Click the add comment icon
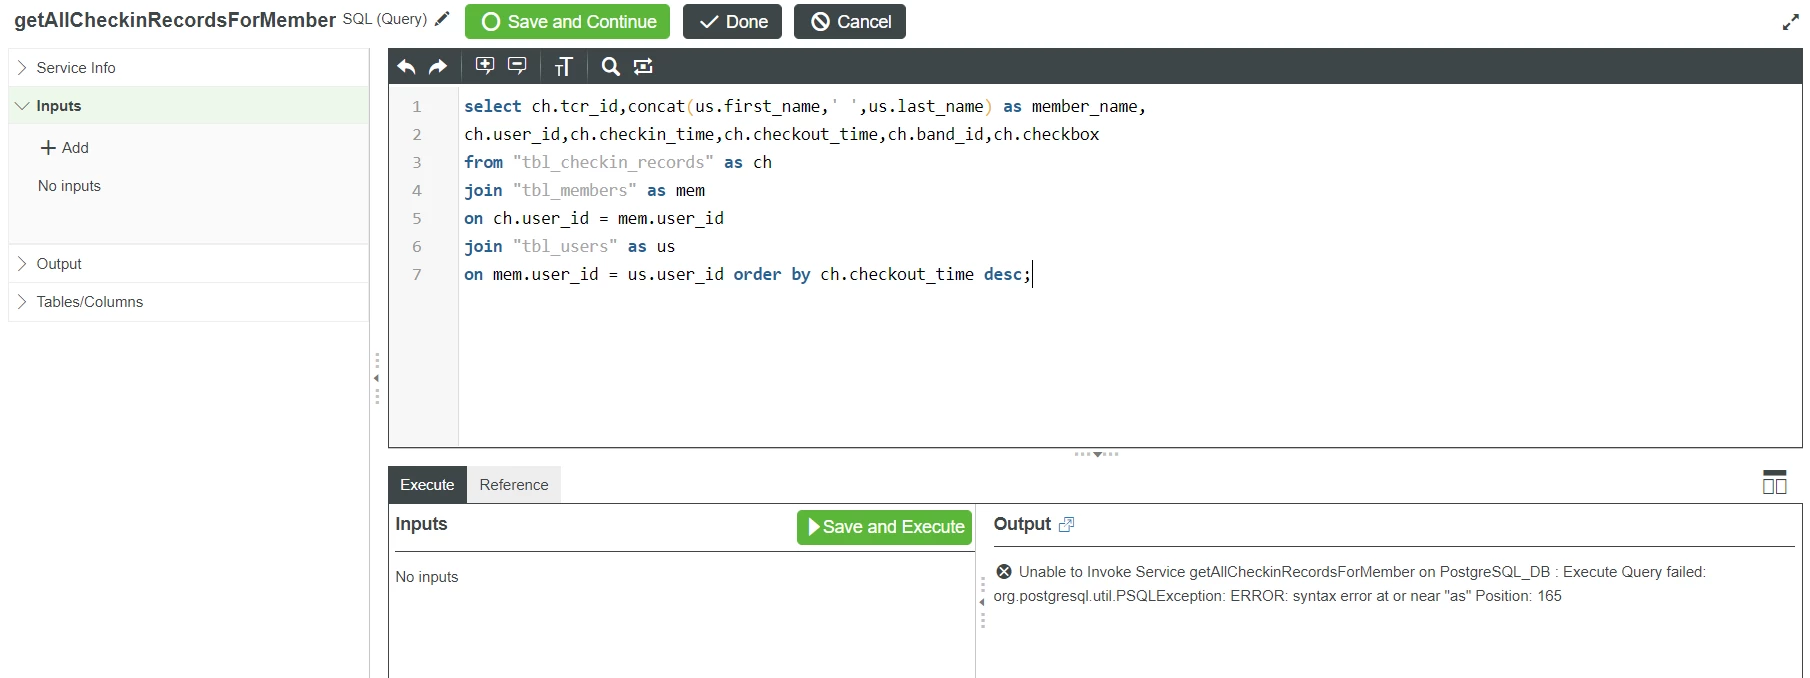 (x=485, y=66)
